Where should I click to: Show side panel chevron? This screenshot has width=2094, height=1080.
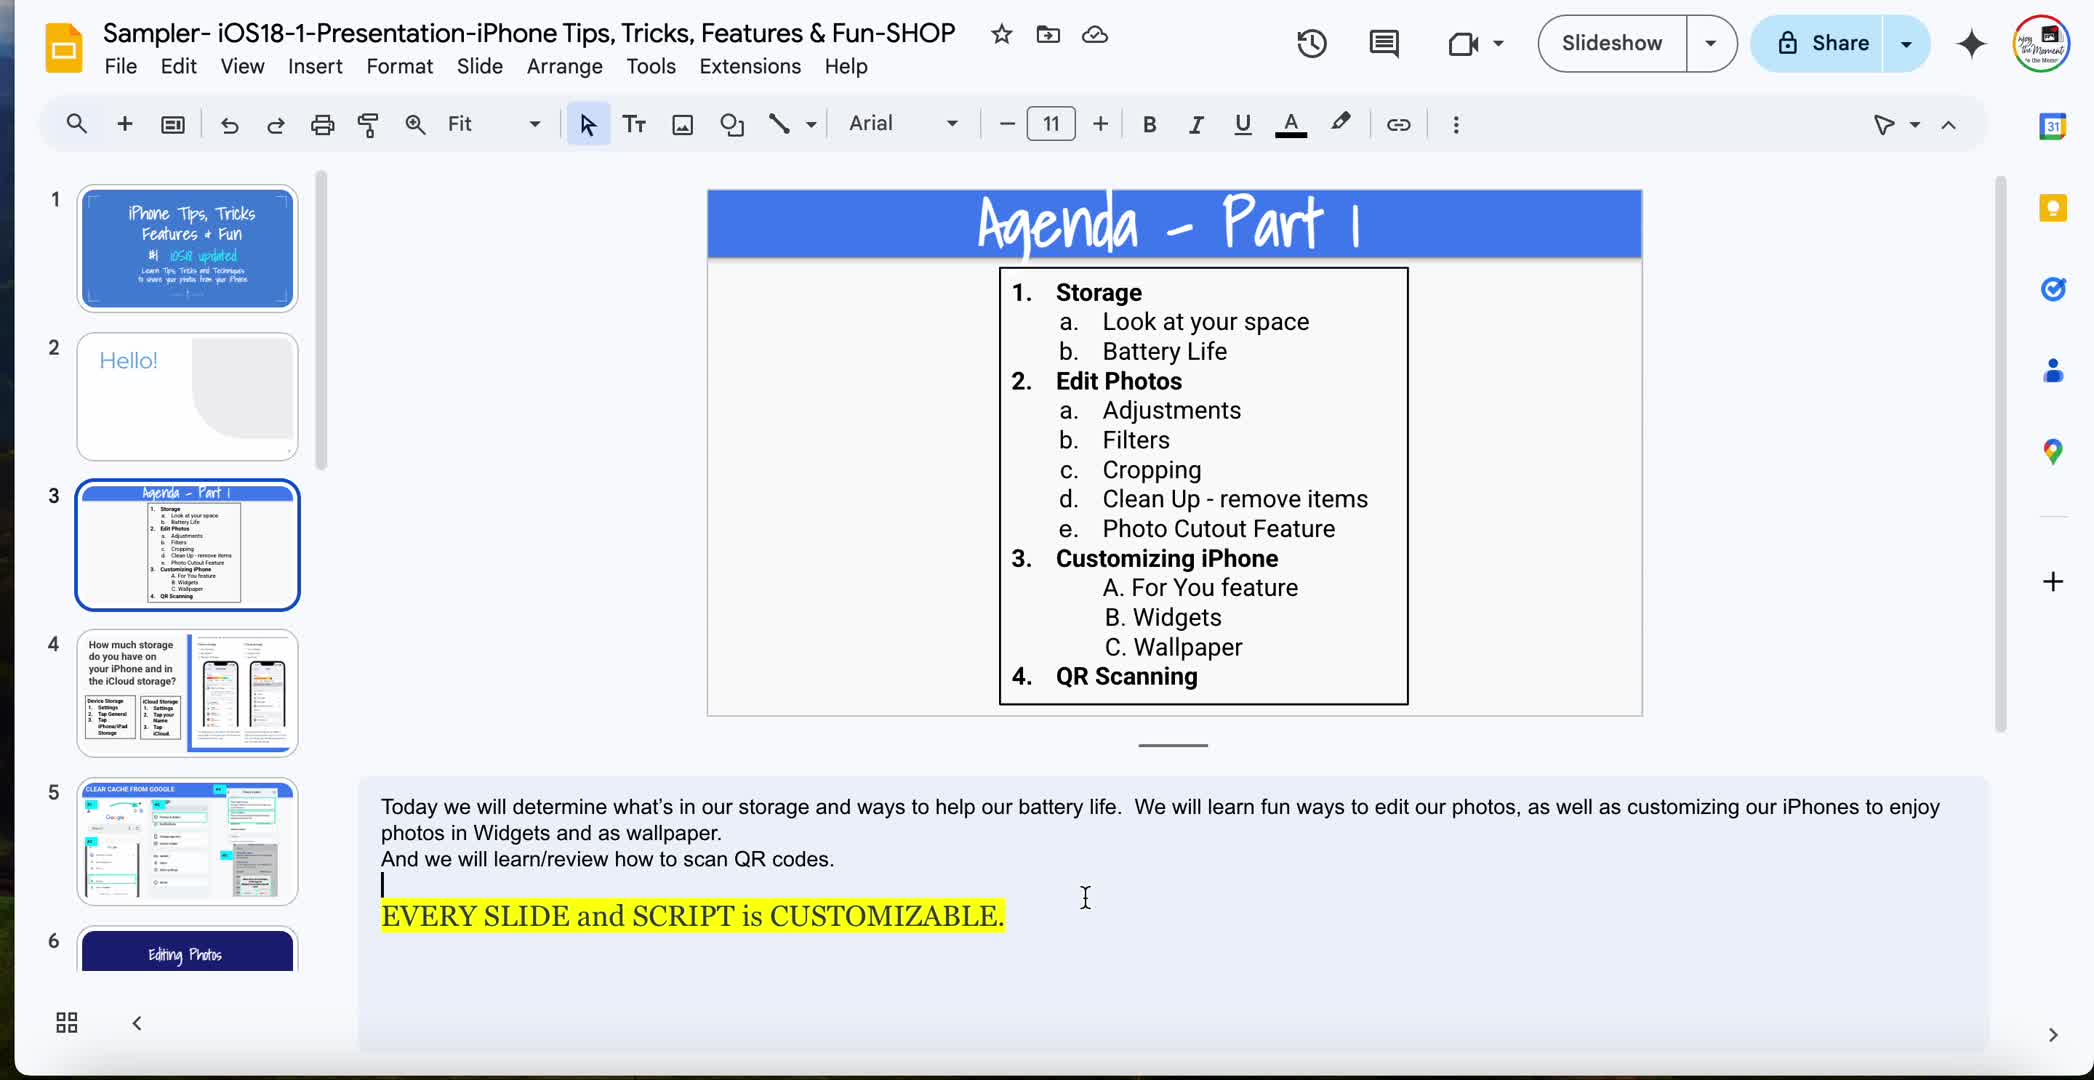point(2052,1035)
